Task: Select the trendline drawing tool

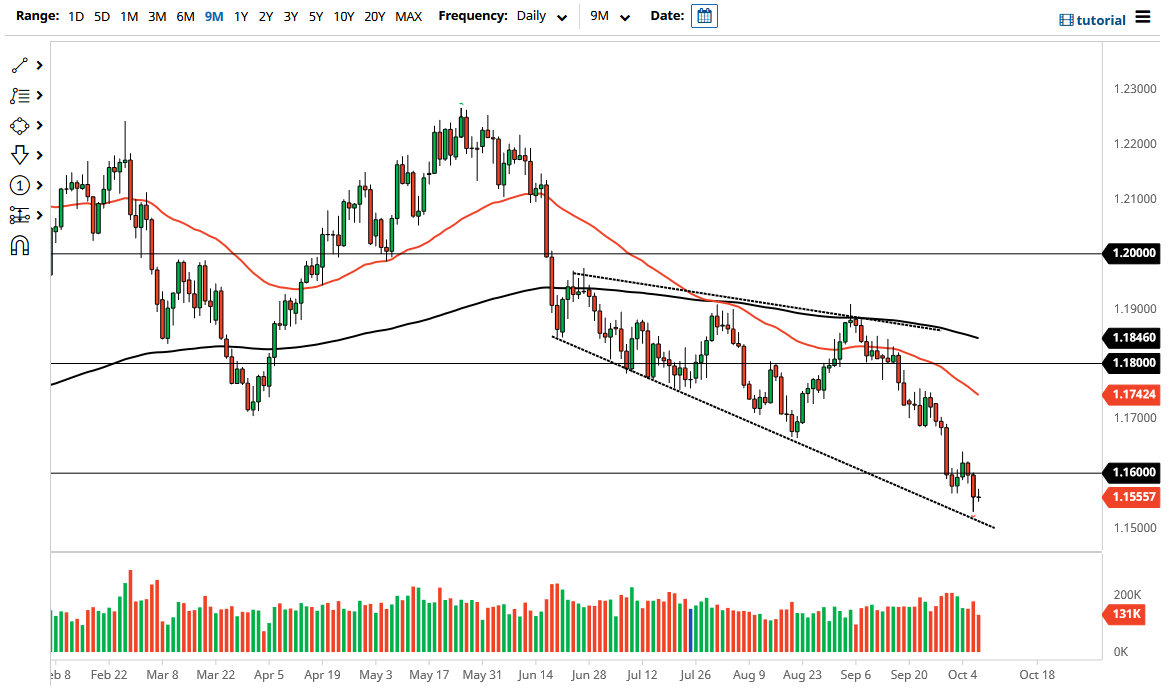Action: pos(18,65)
